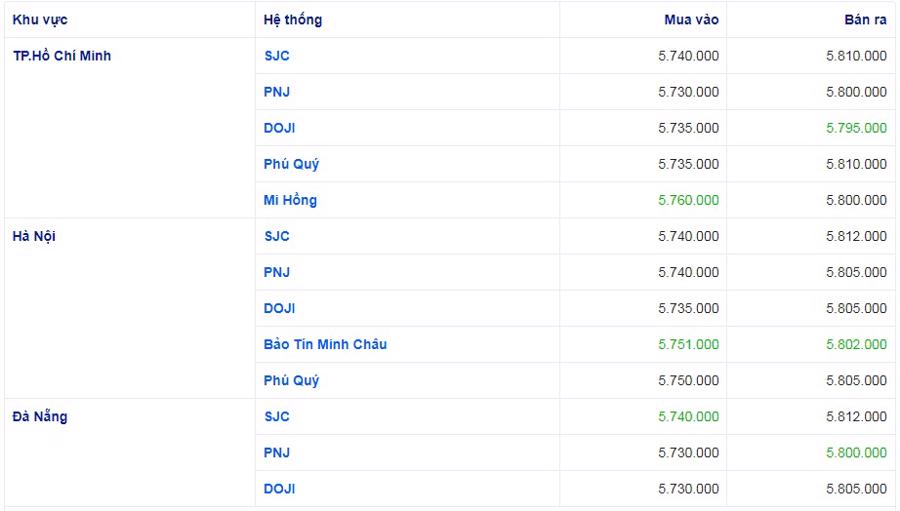Select the Hệ thống column header
Screen dimensions: 900x511
click(293, 20)
